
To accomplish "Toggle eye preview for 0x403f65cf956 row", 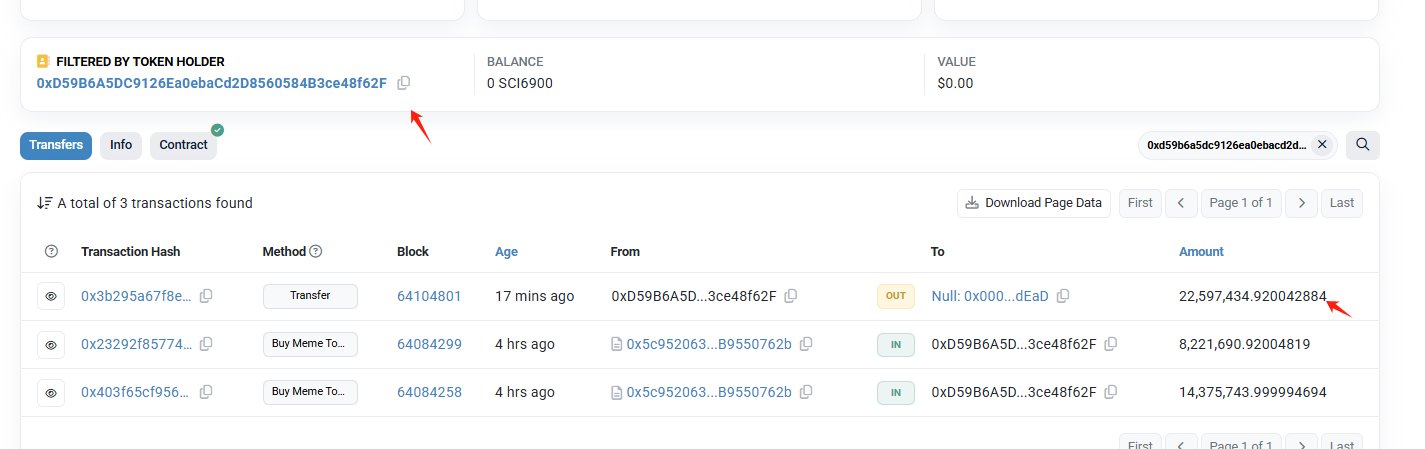I will tap(51, 393).
